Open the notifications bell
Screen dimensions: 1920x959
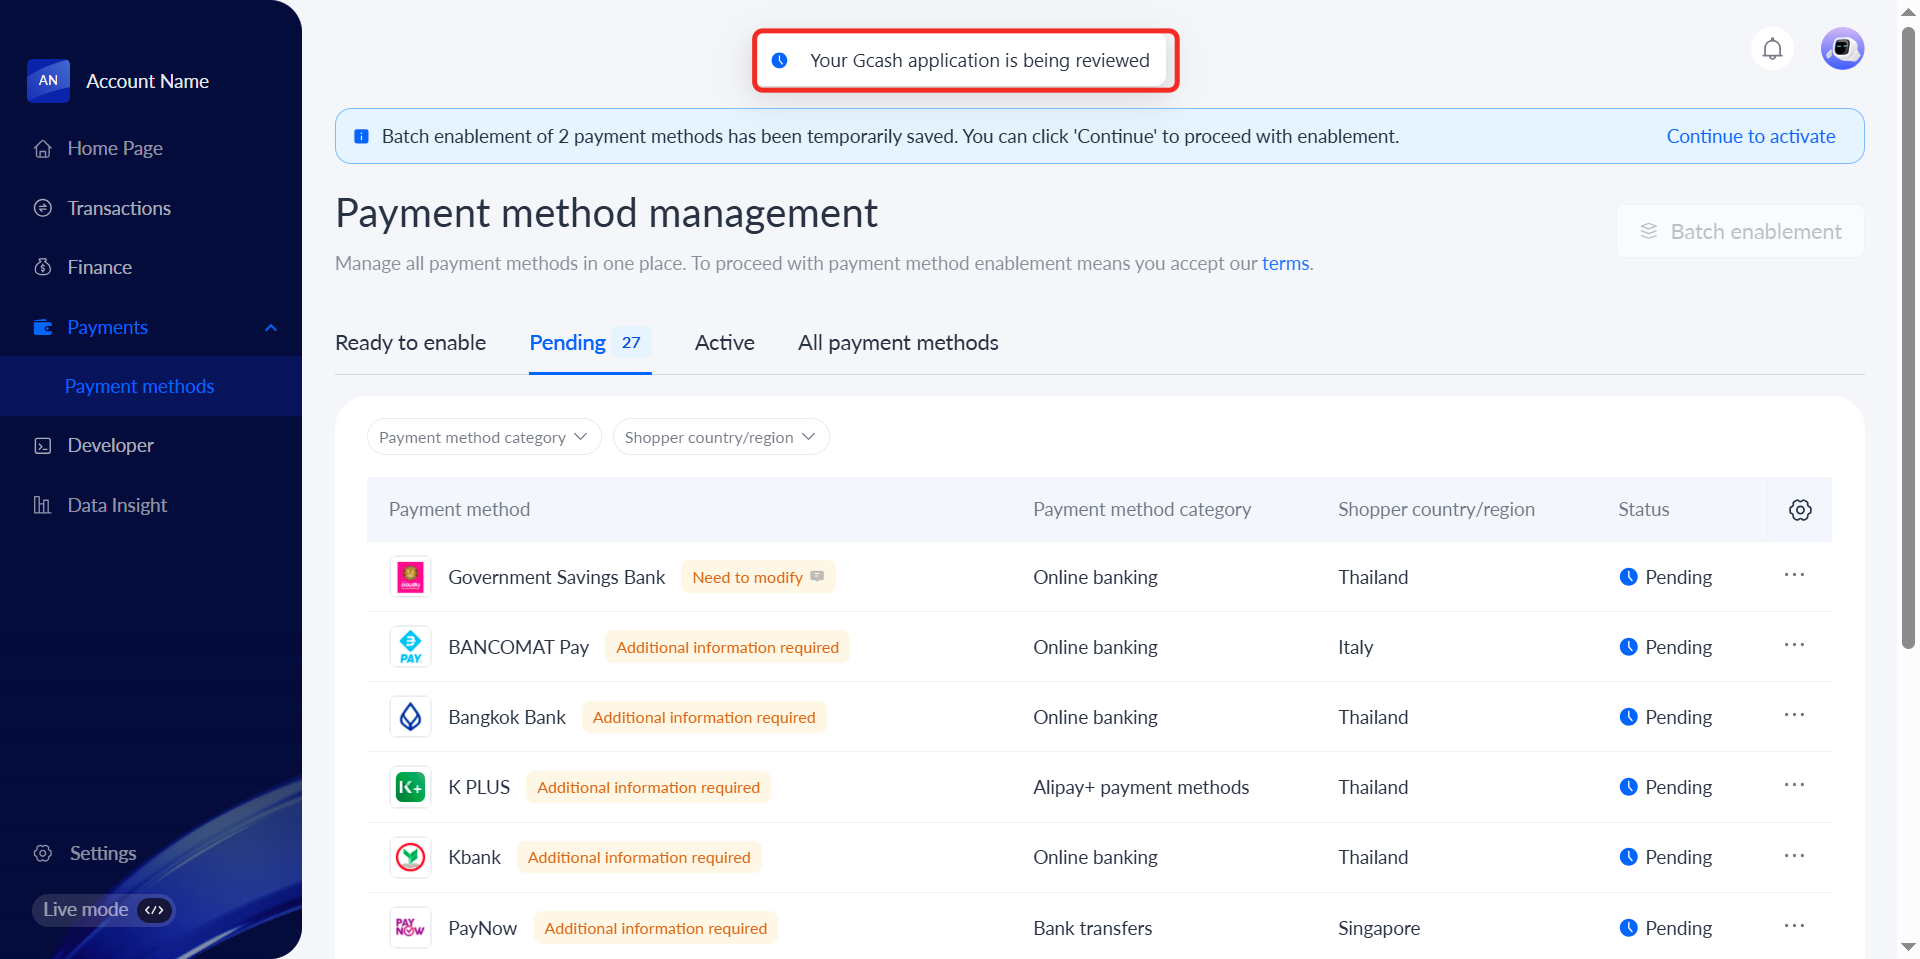[1772, 49]
